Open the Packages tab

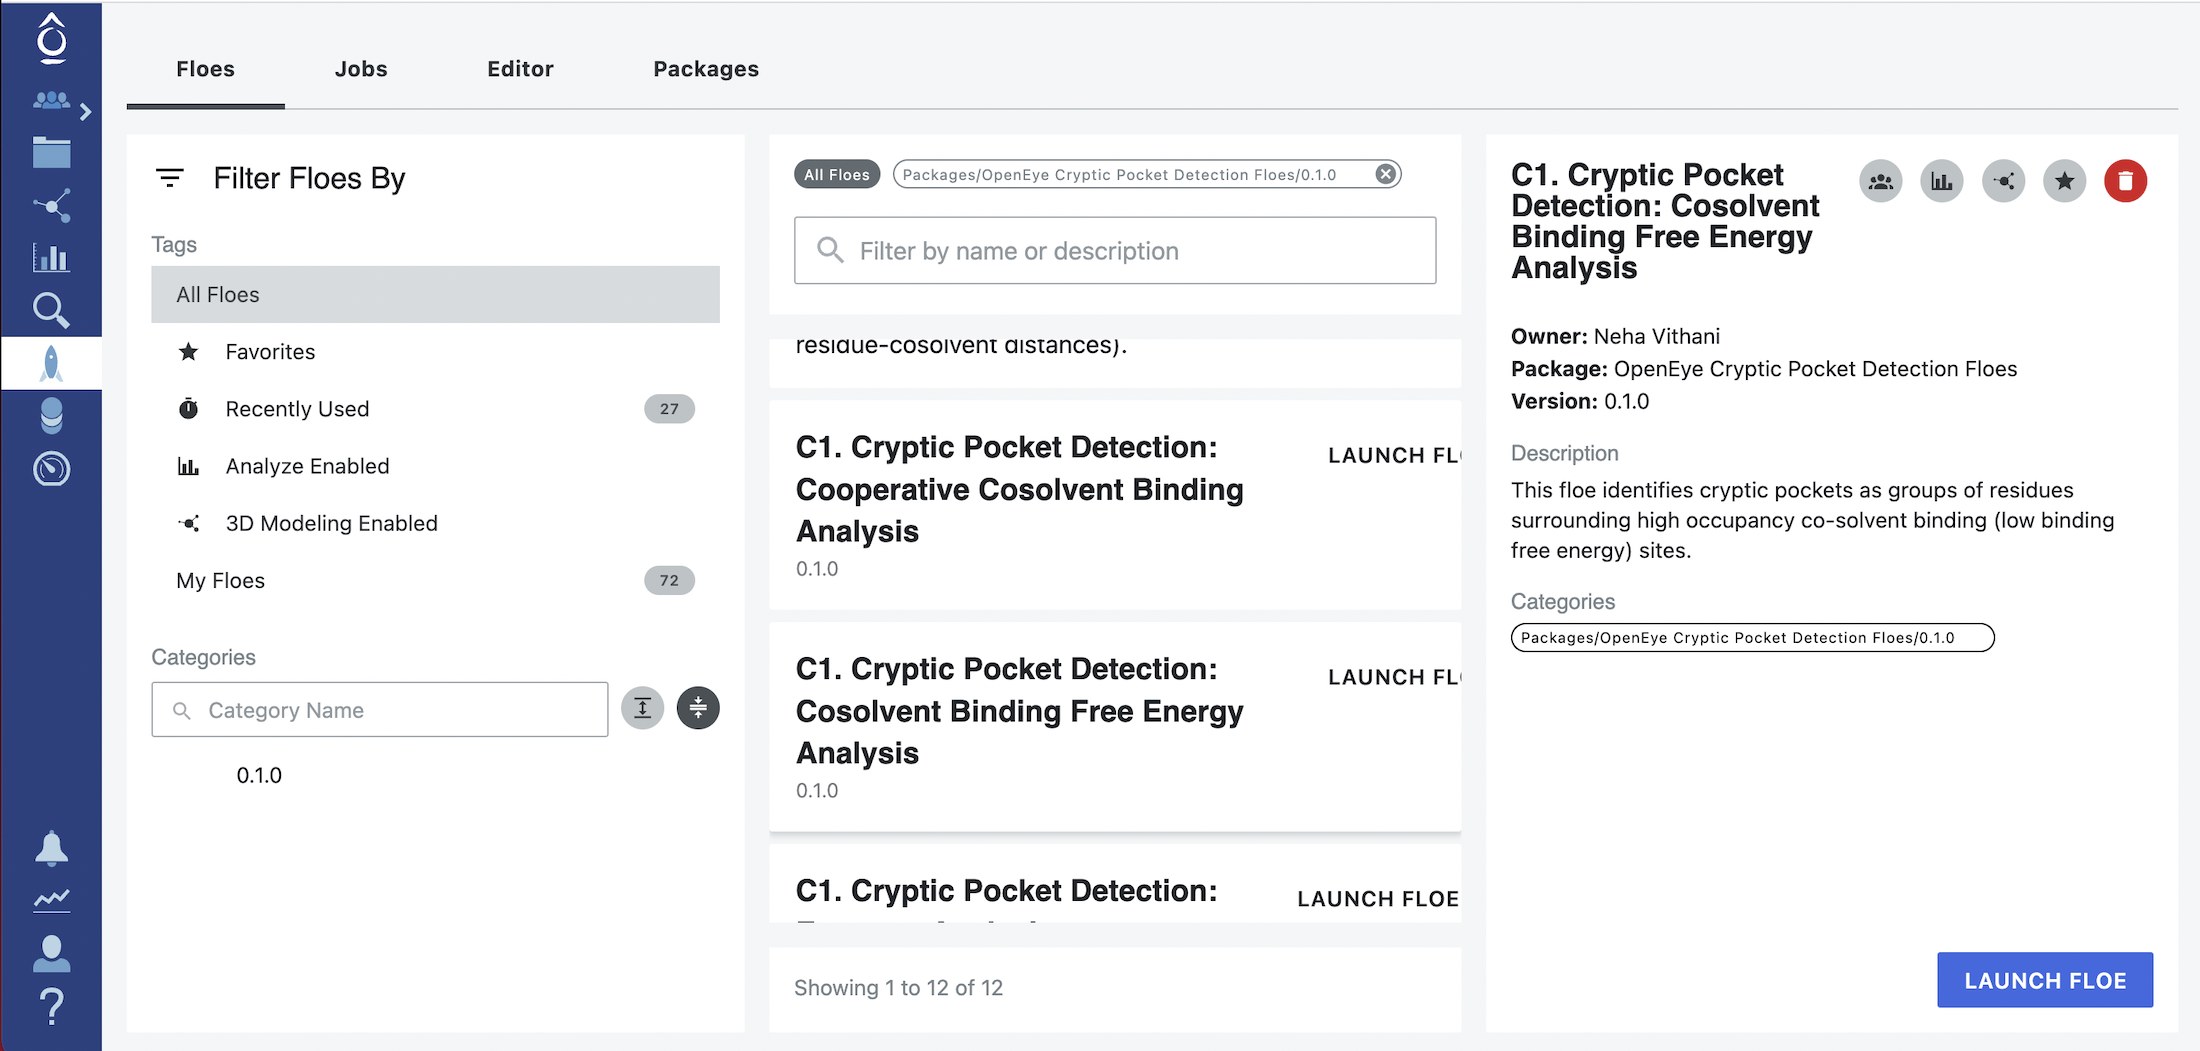(x=706, y=68)
